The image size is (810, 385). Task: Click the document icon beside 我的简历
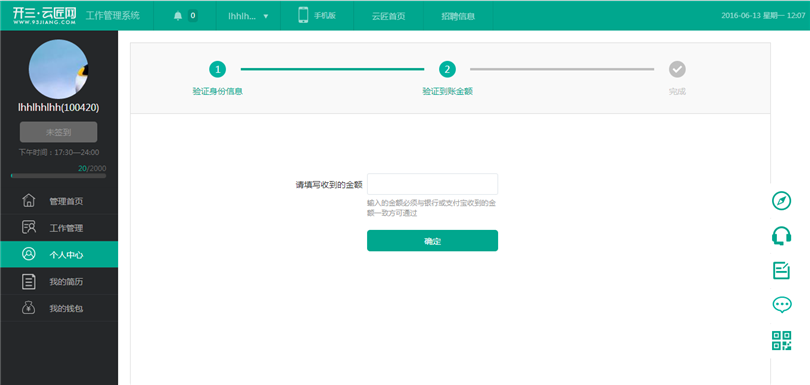point(29,281)
